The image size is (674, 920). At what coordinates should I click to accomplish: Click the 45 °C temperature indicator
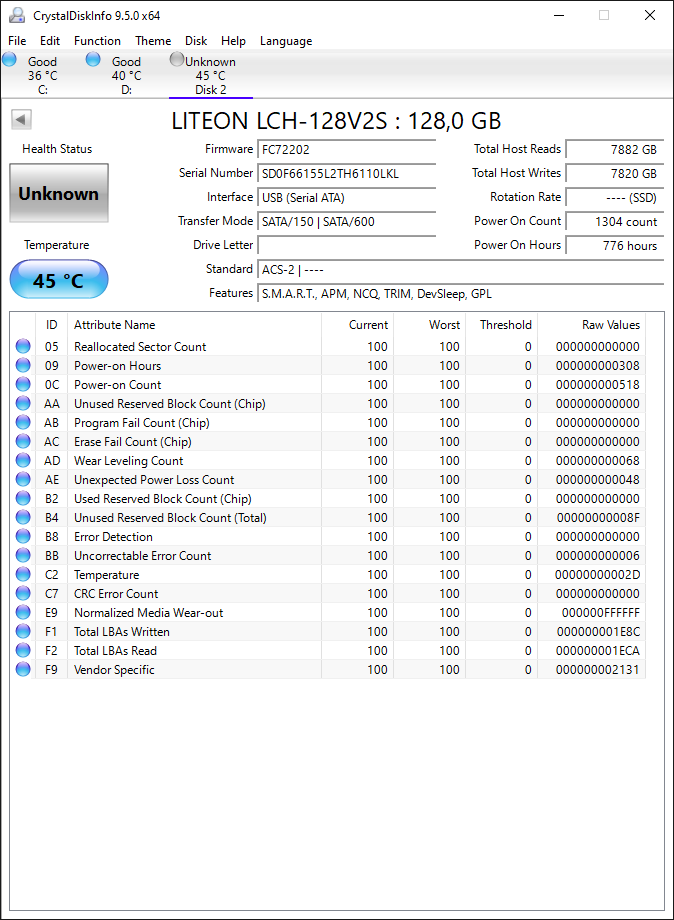pyautogui.click(x=59, y=280)
